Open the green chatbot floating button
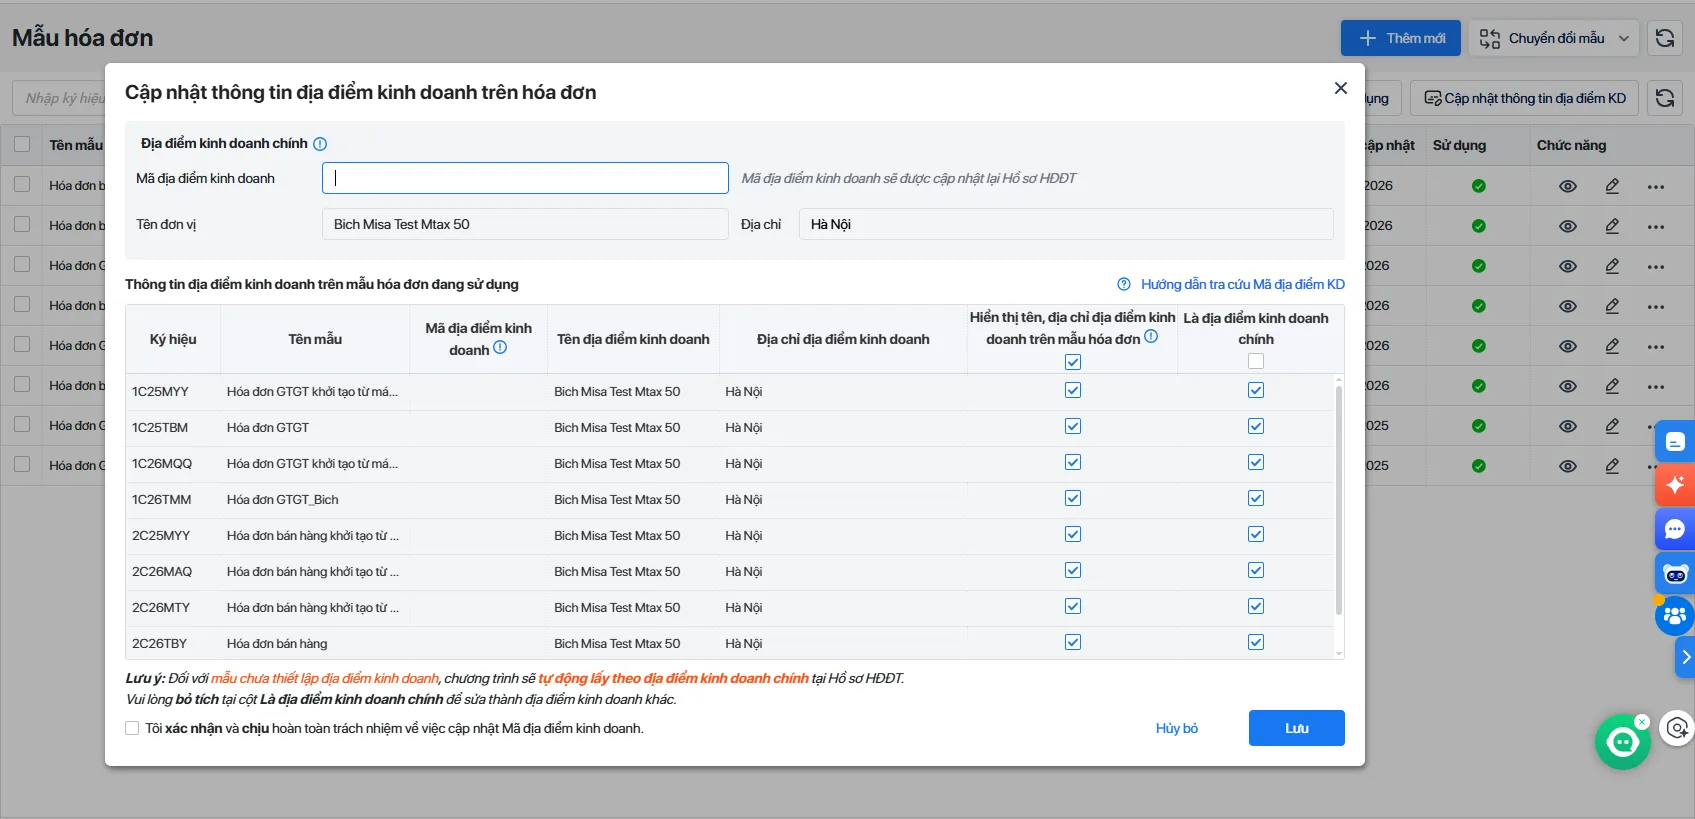 pyautogui.click(x=1622, y=742)
